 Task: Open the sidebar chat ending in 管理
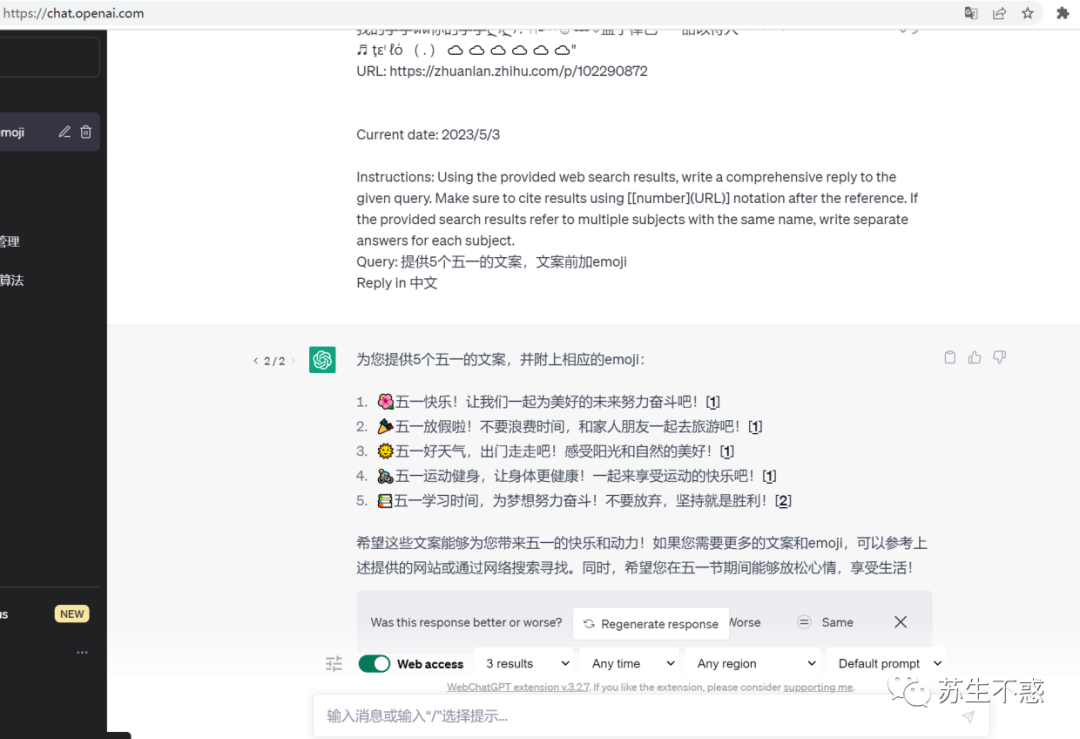(50, 242)
